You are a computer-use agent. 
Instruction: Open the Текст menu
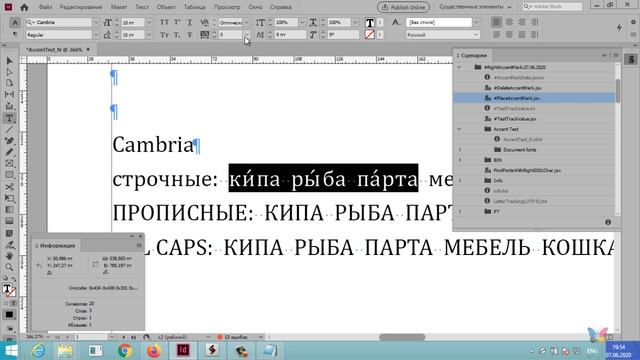point(142,7)
